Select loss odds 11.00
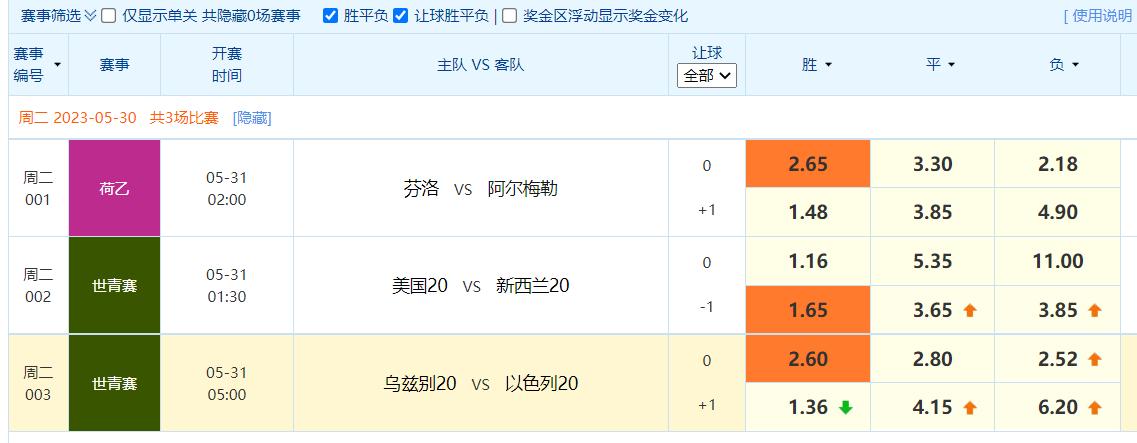1137x443 pixels. [x=1058, y=261]
